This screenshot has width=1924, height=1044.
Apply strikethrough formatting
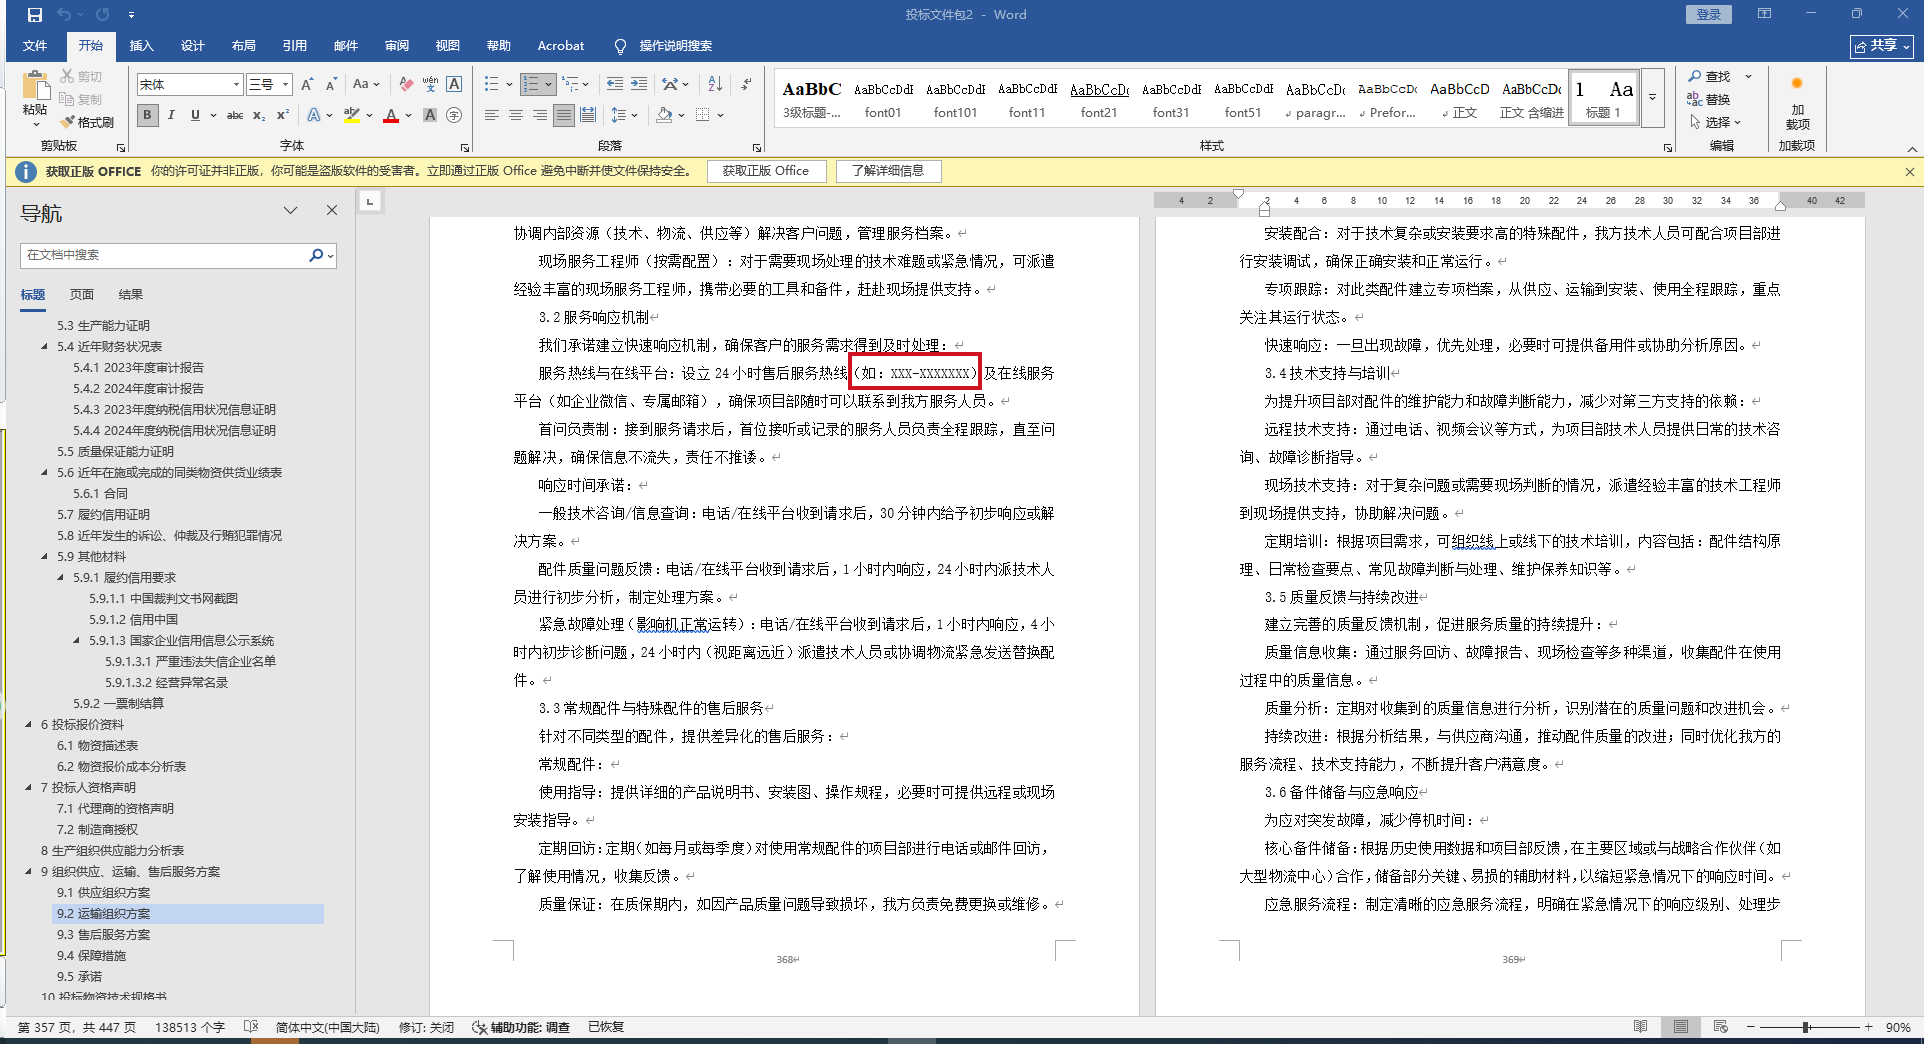235,115
